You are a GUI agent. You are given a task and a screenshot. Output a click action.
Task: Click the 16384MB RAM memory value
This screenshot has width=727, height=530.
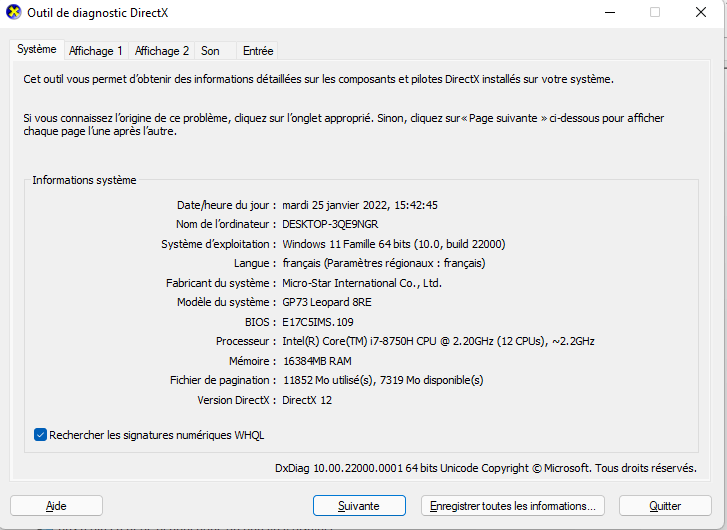coord(317,361)
